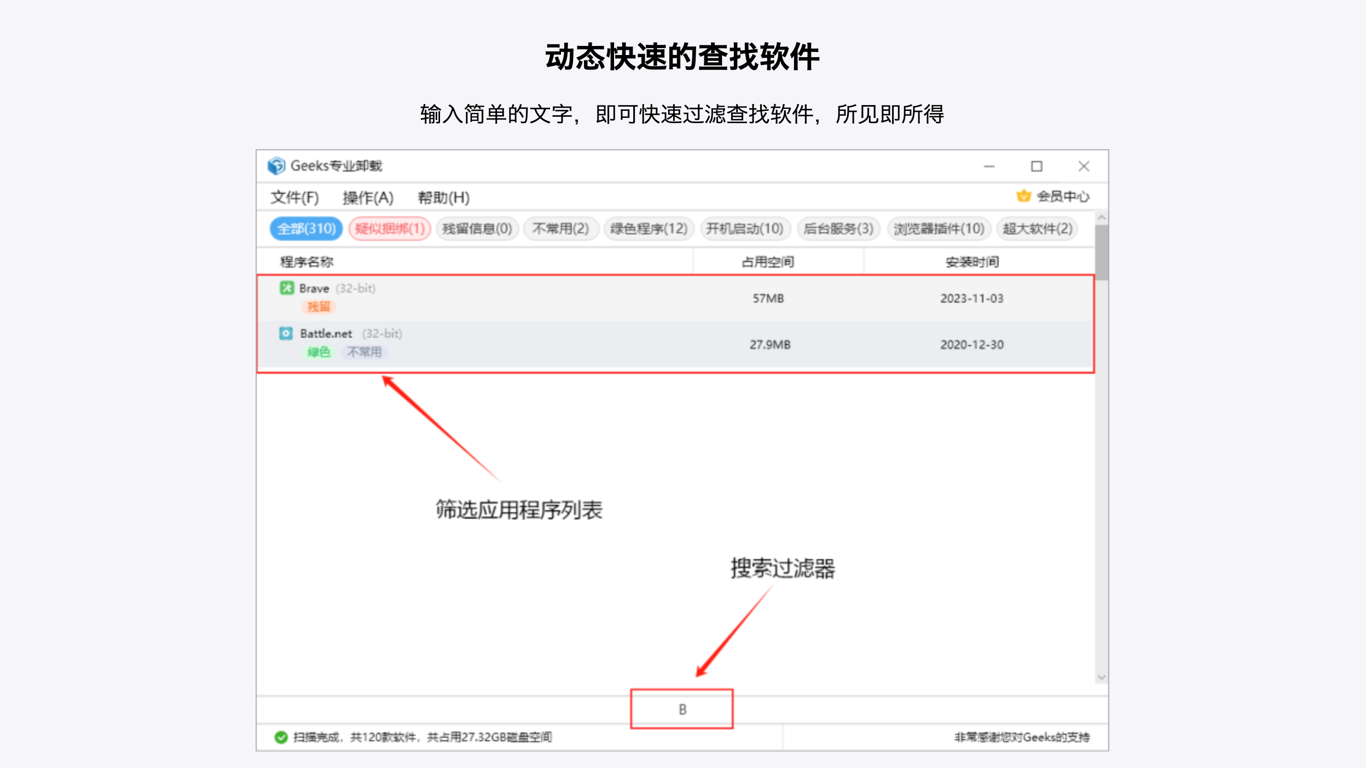Maximize the Geeks uninstaller window
The image size is (1366, 768).
coord(1036,166)
